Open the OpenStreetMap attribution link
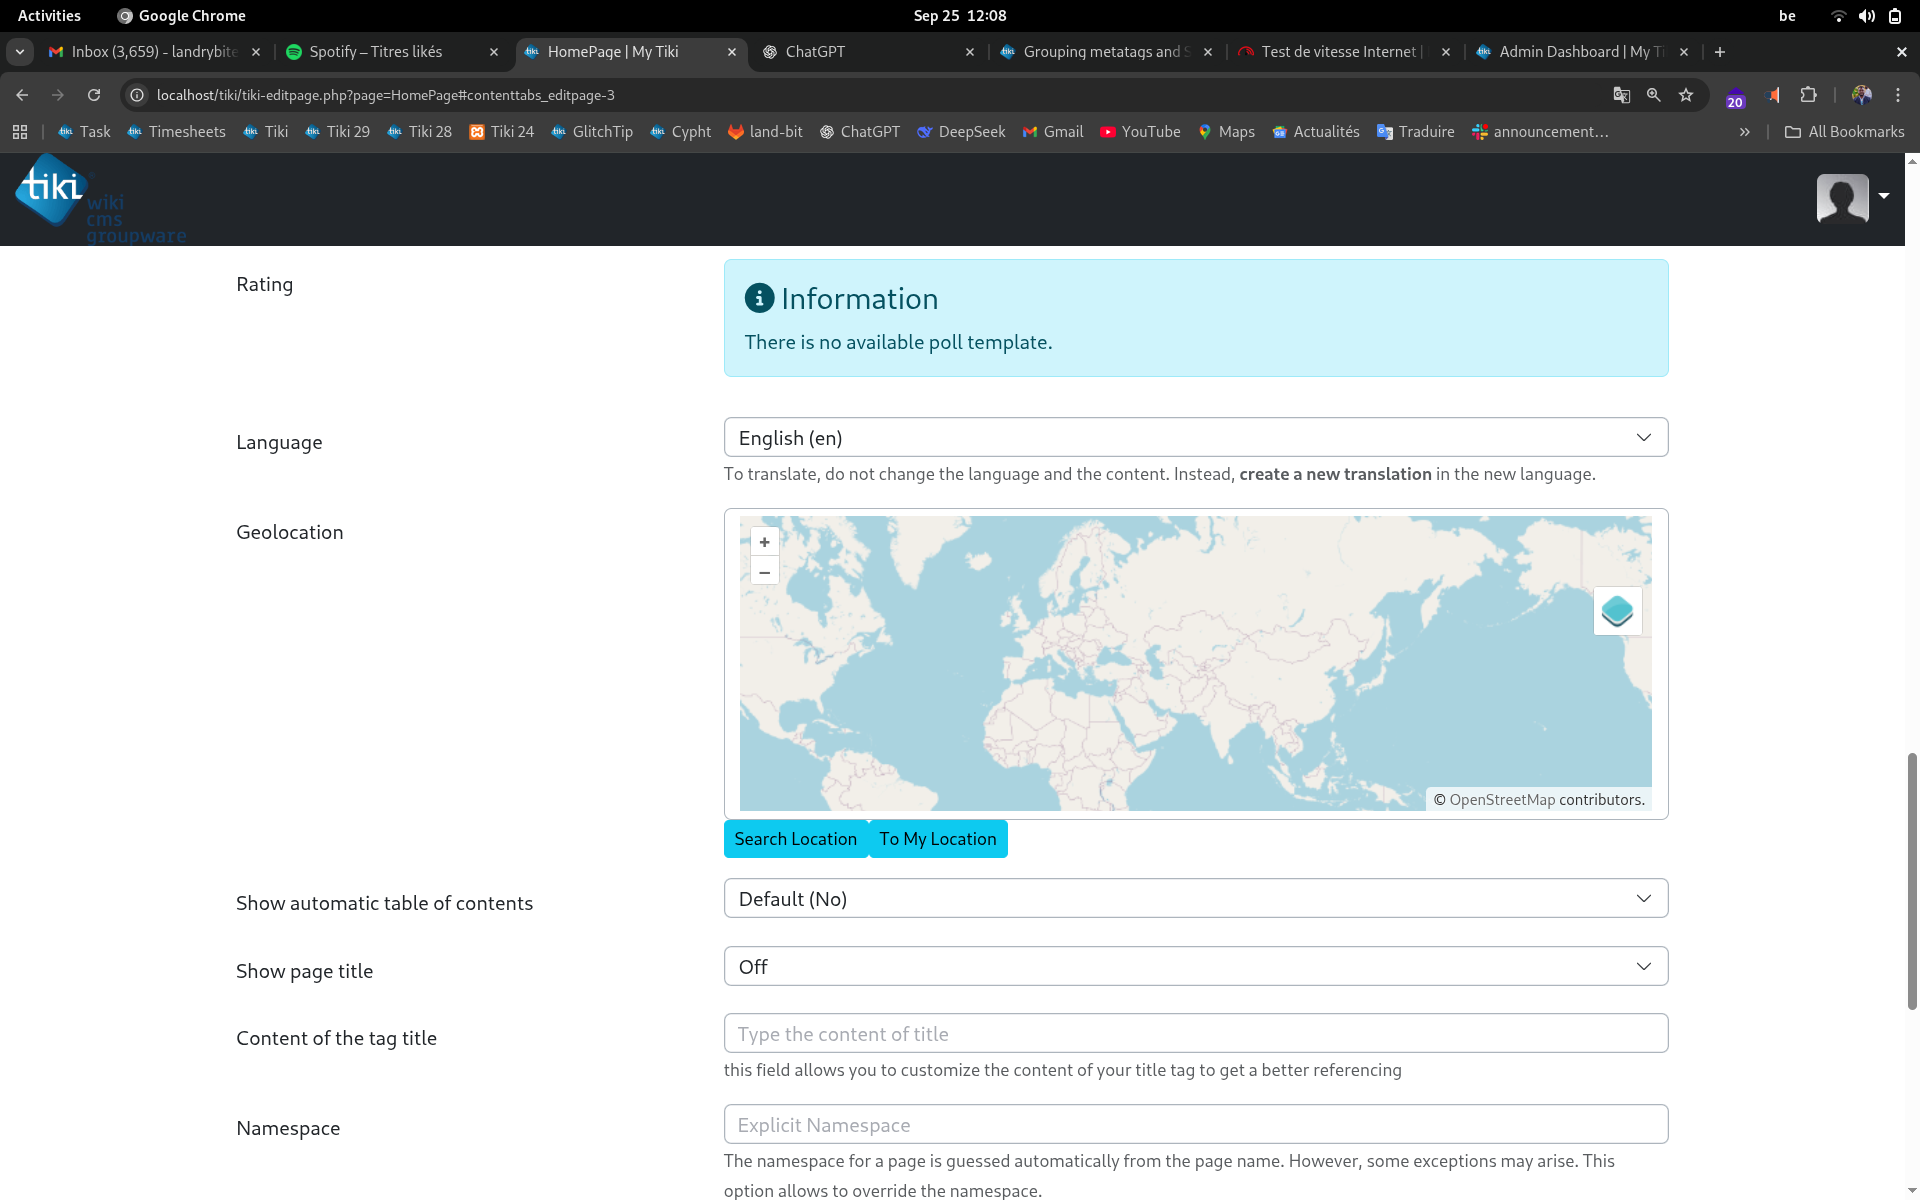 click(x=1502, y=800)
